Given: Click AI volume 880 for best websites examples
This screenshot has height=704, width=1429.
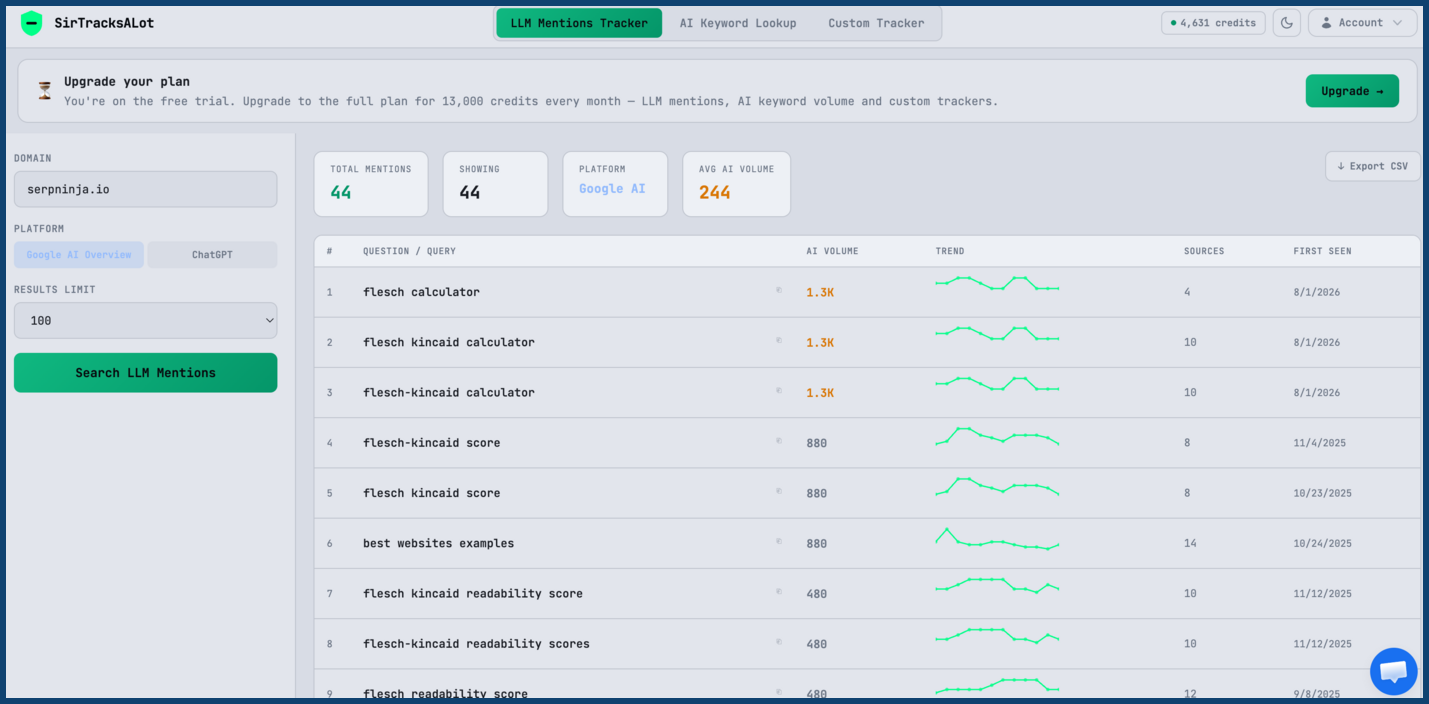Looking at the screenshot, I should (817, 543).
